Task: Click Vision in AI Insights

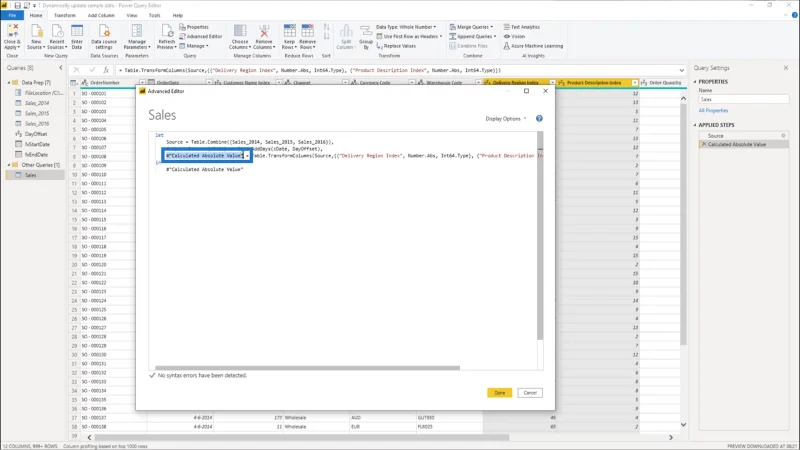Action: pyautogui.click(x=514, y=36)
